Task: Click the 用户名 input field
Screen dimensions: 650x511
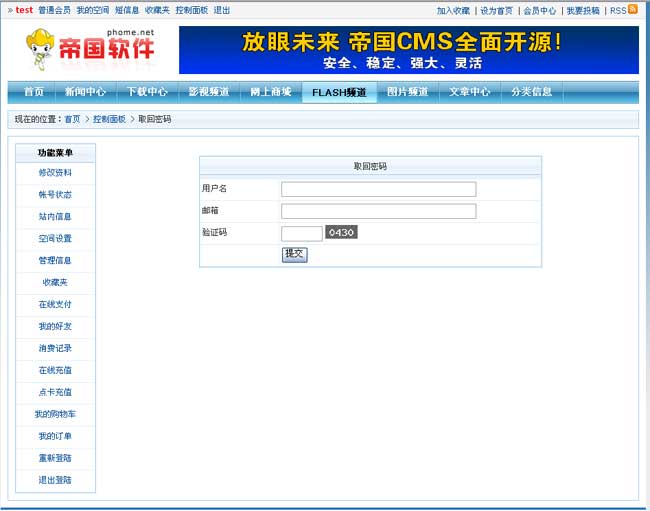Action: coord(378,189)
